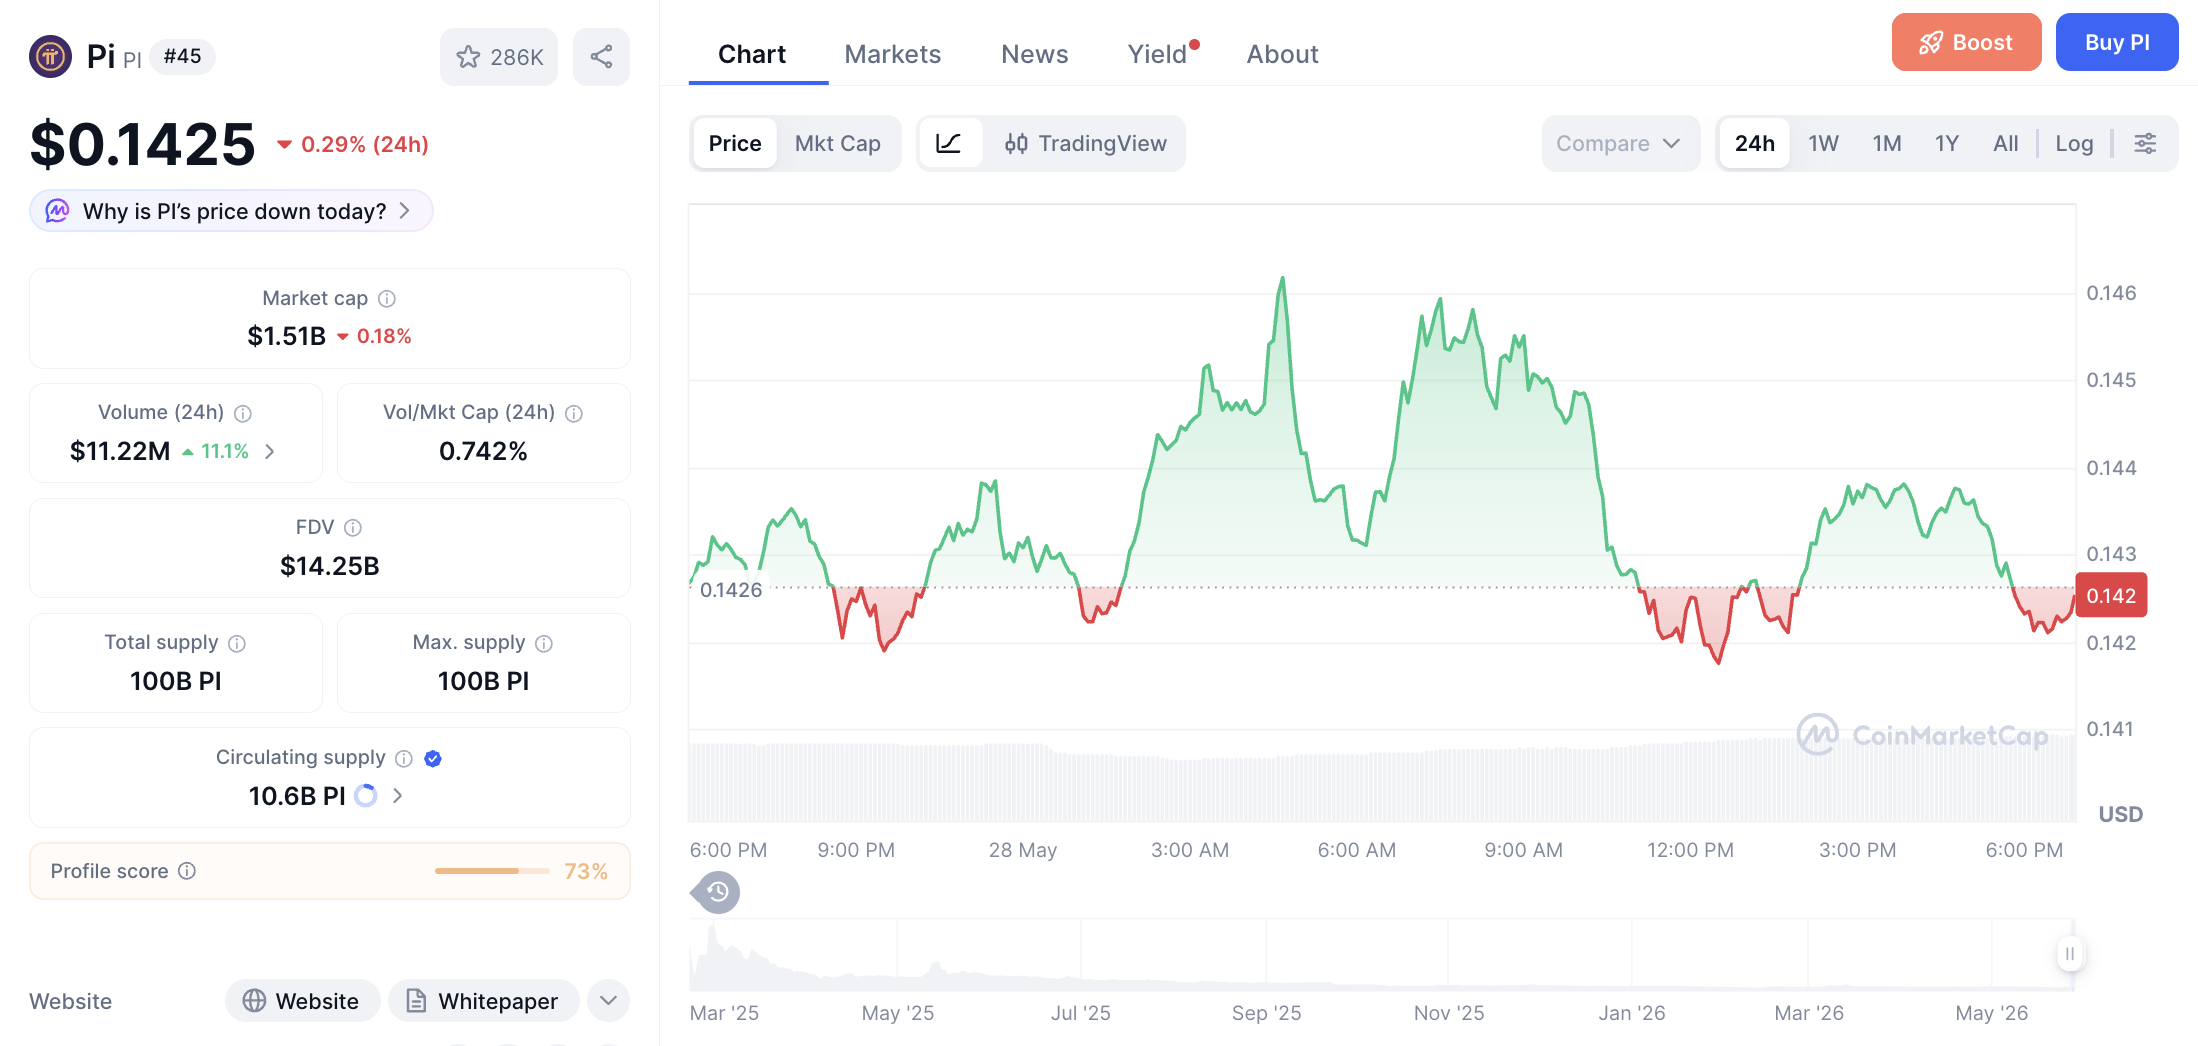Open the Website link
Image resolution: width=2198 pixels, height=1046 pixels.
pyautogui.click(x=302, y=1001)
